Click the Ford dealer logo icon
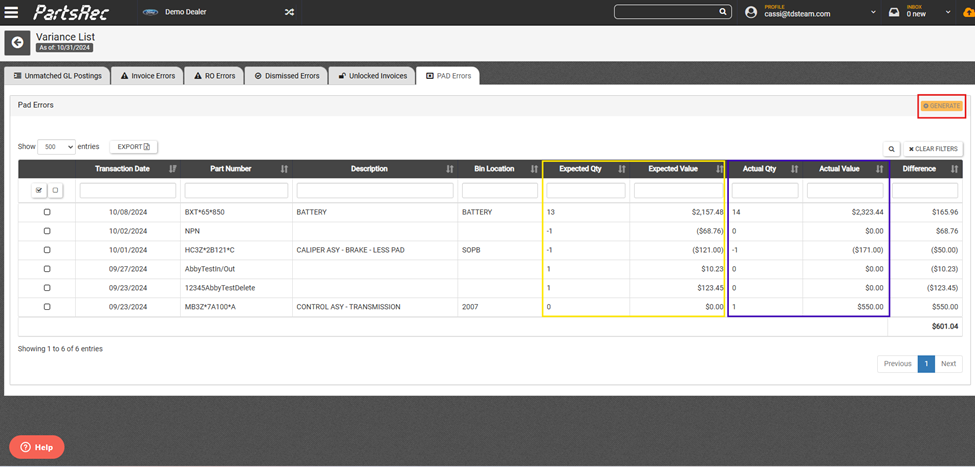The height and width of the screenshot is (467, 975). 150,12
